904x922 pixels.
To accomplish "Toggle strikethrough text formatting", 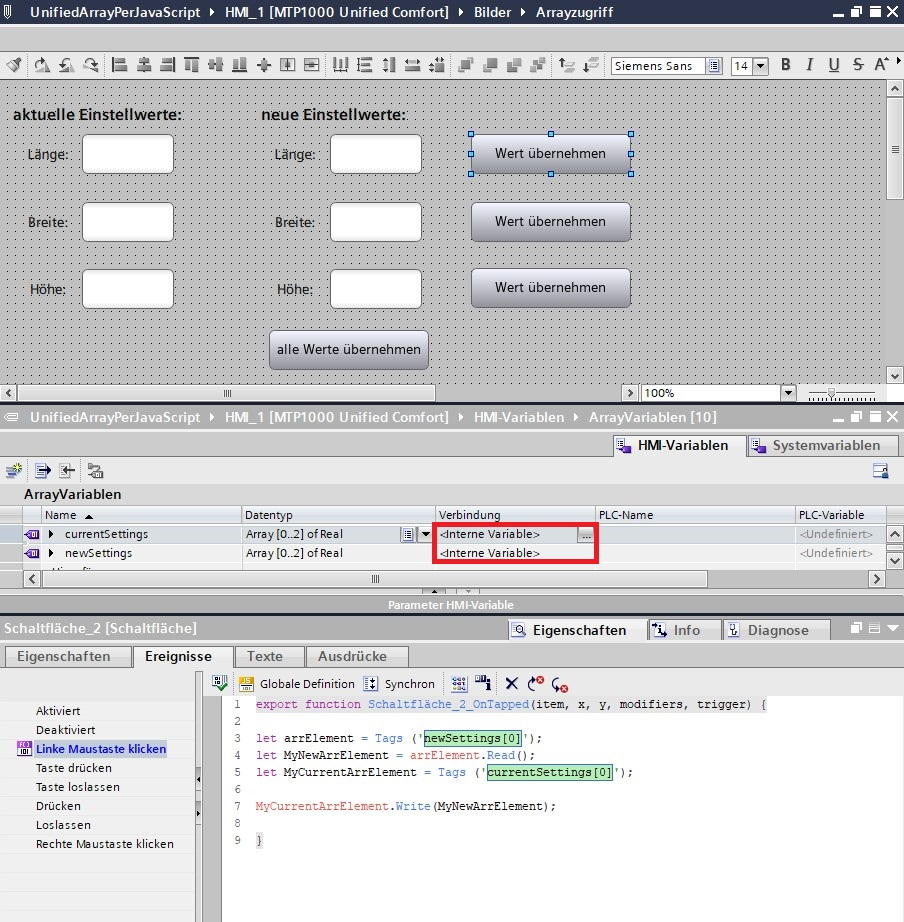I will click(858, 65).
